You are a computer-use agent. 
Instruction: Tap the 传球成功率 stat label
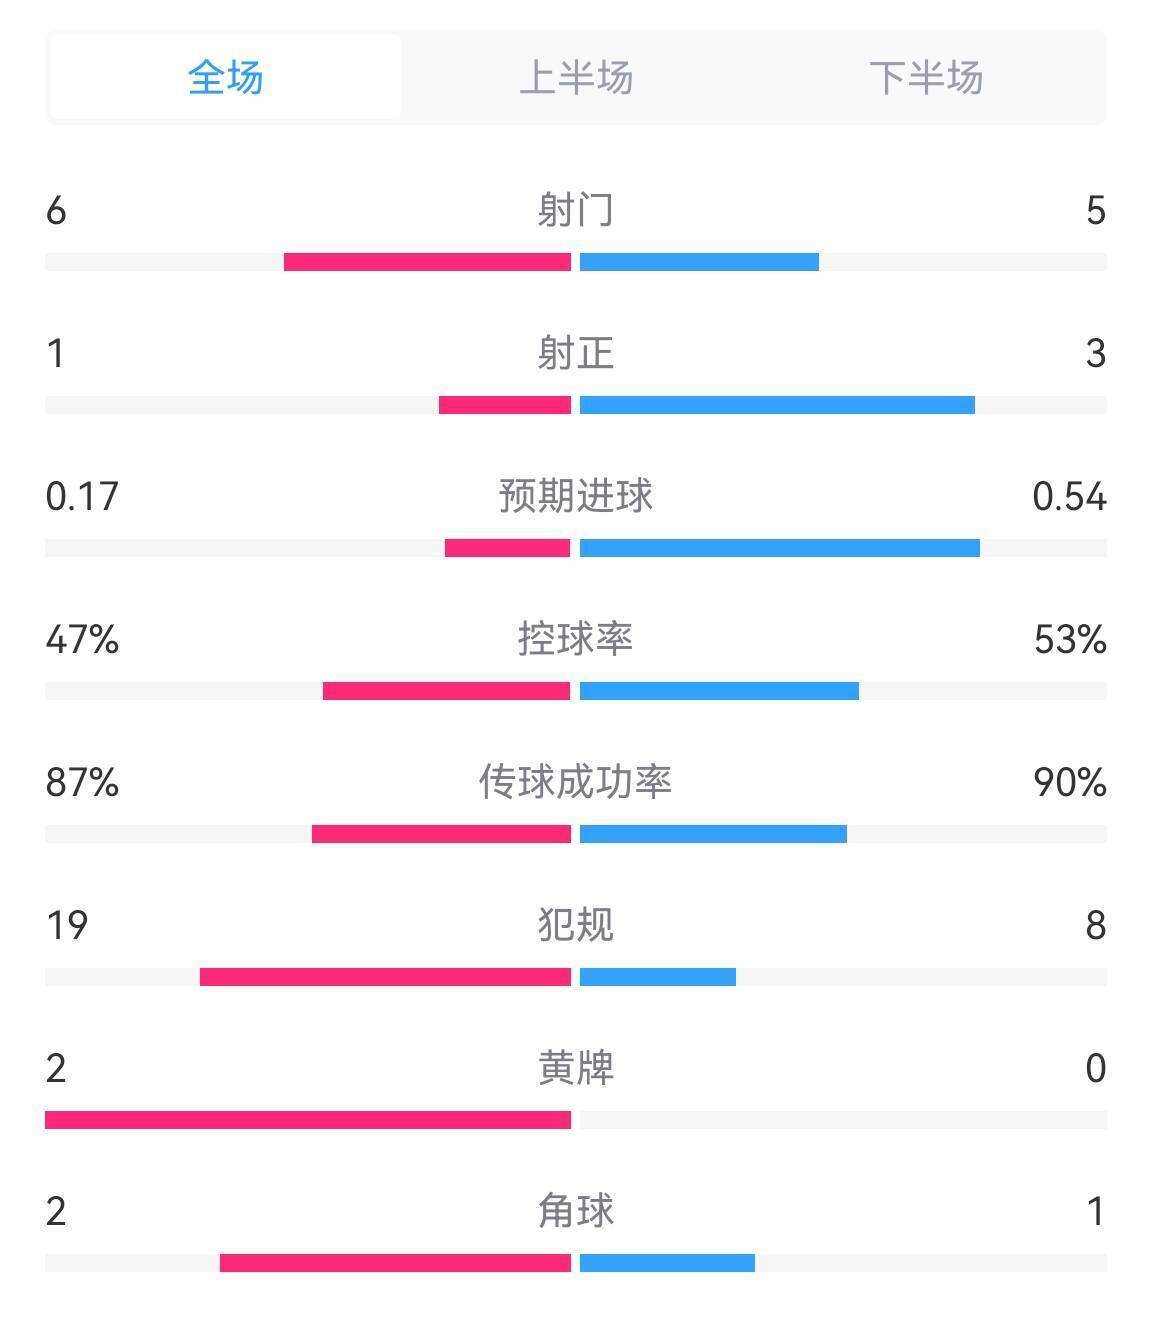pos(576,782)
